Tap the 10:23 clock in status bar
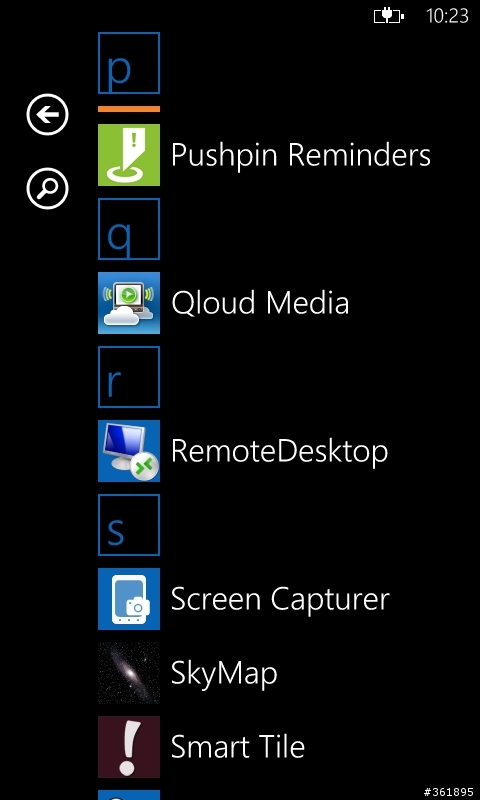Viewport: 480px width, 800px height. (x=447, y=16)
